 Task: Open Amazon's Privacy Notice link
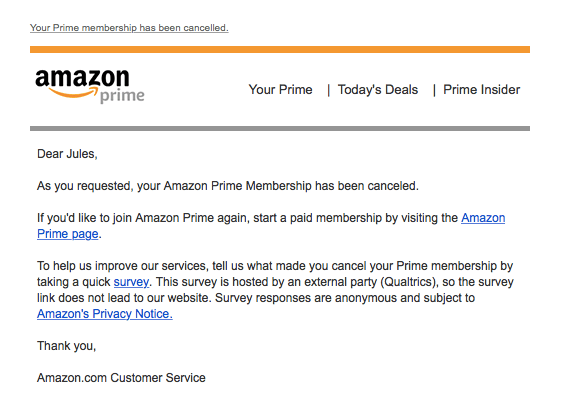[104, 314]
